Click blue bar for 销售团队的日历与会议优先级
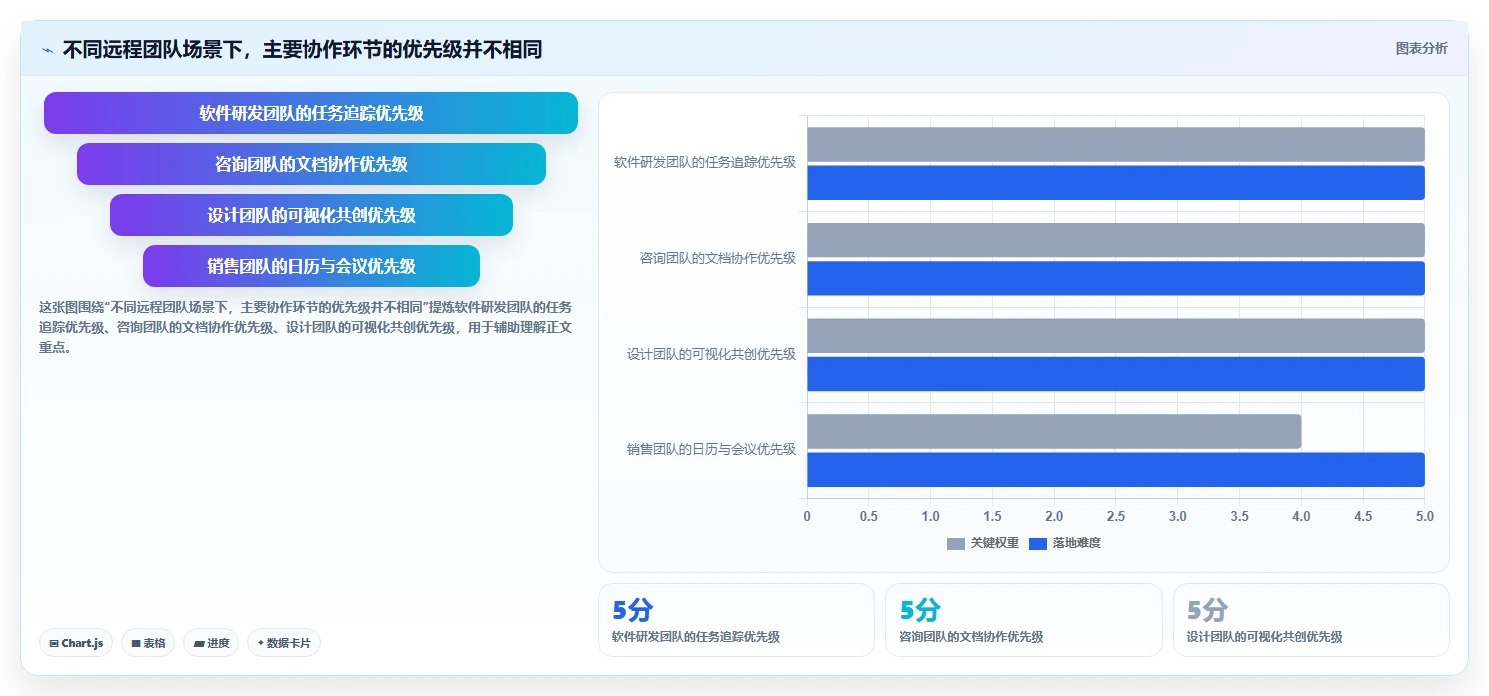1489x696 pixels. coord(1116,469)
